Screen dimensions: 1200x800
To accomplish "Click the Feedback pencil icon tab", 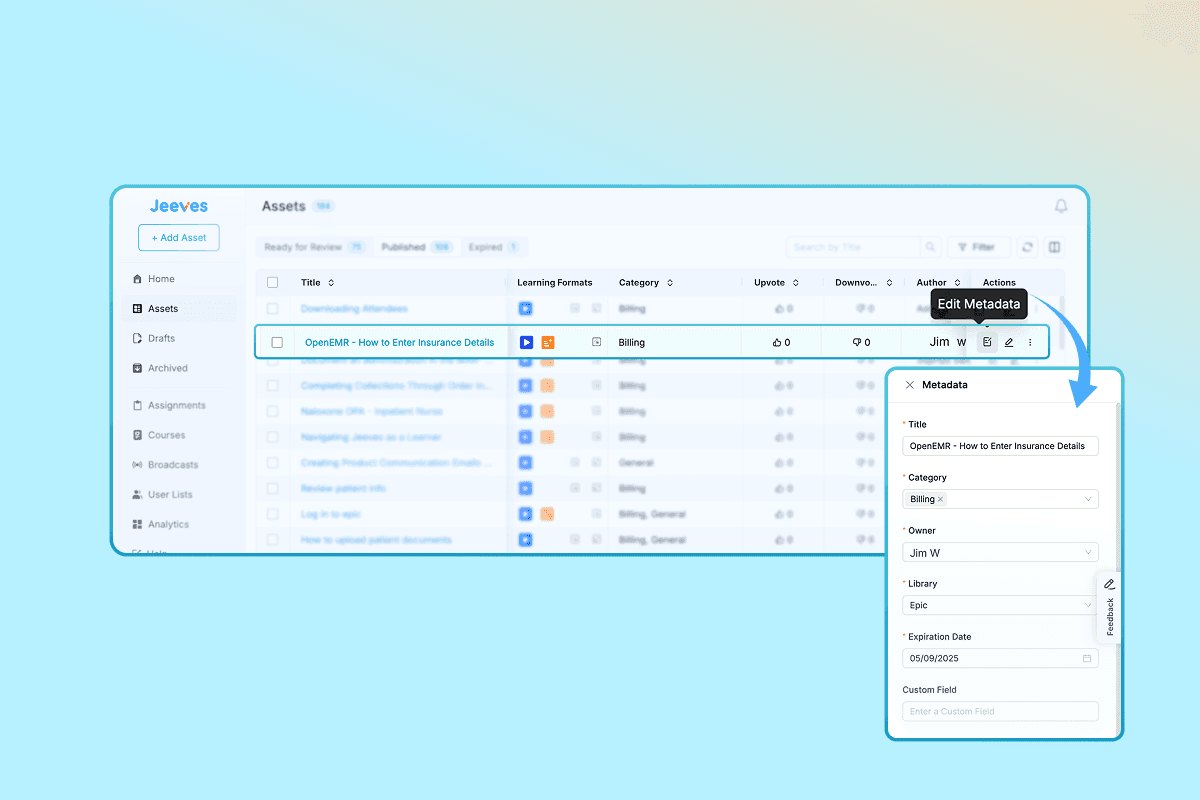I will pyautogui.click(x=1109, y=584).
